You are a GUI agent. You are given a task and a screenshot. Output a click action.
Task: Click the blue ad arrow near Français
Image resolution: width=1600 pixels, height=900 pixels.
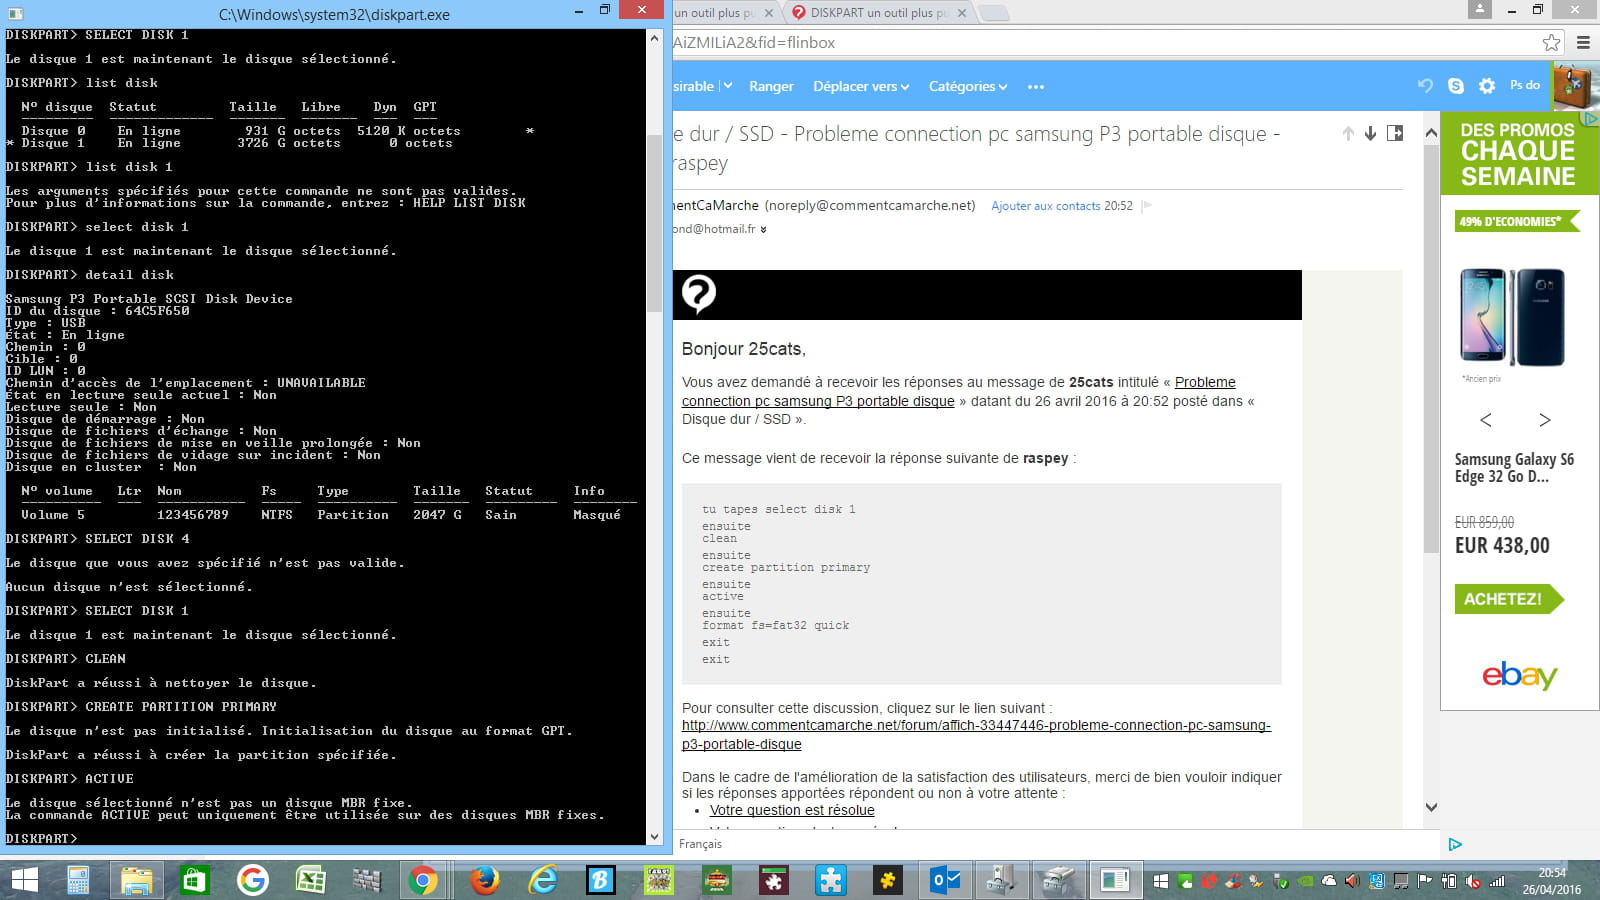tap(1455, 844)
